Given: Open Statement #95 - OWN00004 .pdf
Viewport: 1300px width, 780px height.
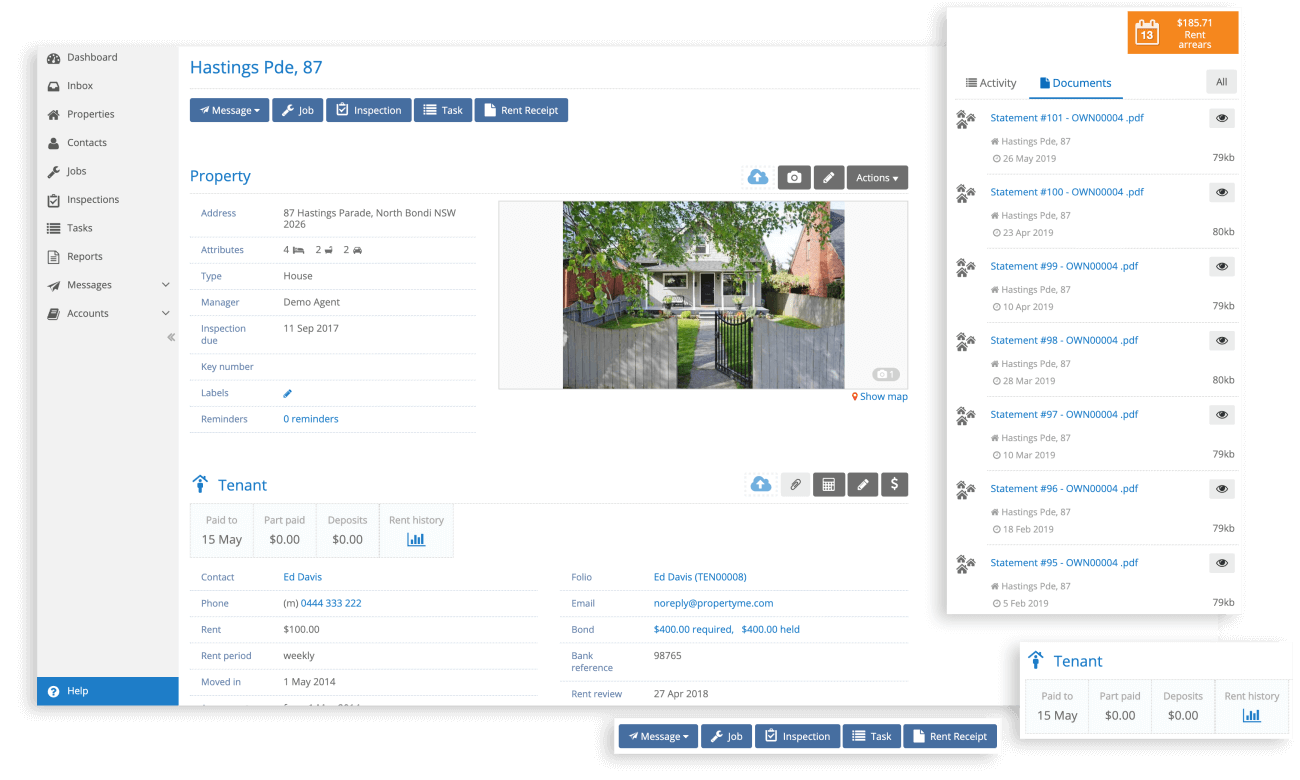Looking at the screenshot, I should coord(1064,562).
